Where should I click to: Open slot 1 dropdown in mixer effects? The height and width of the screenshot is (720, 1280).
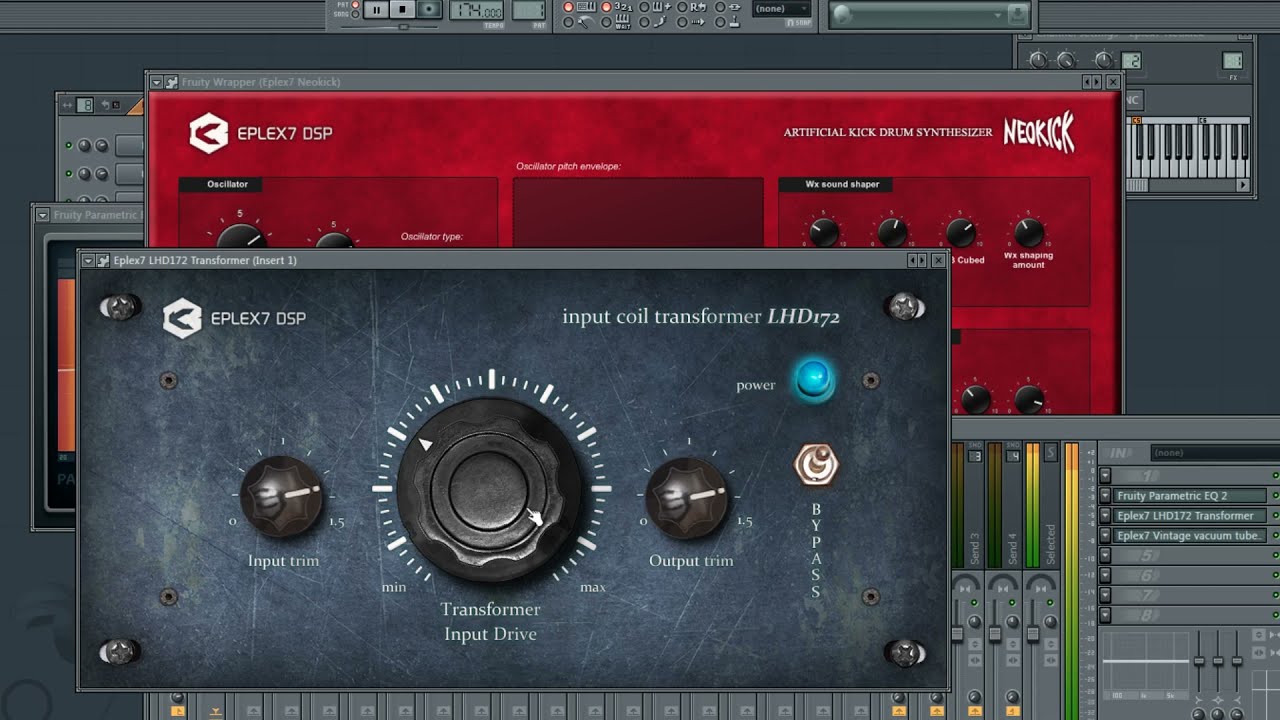(1105, 476)
